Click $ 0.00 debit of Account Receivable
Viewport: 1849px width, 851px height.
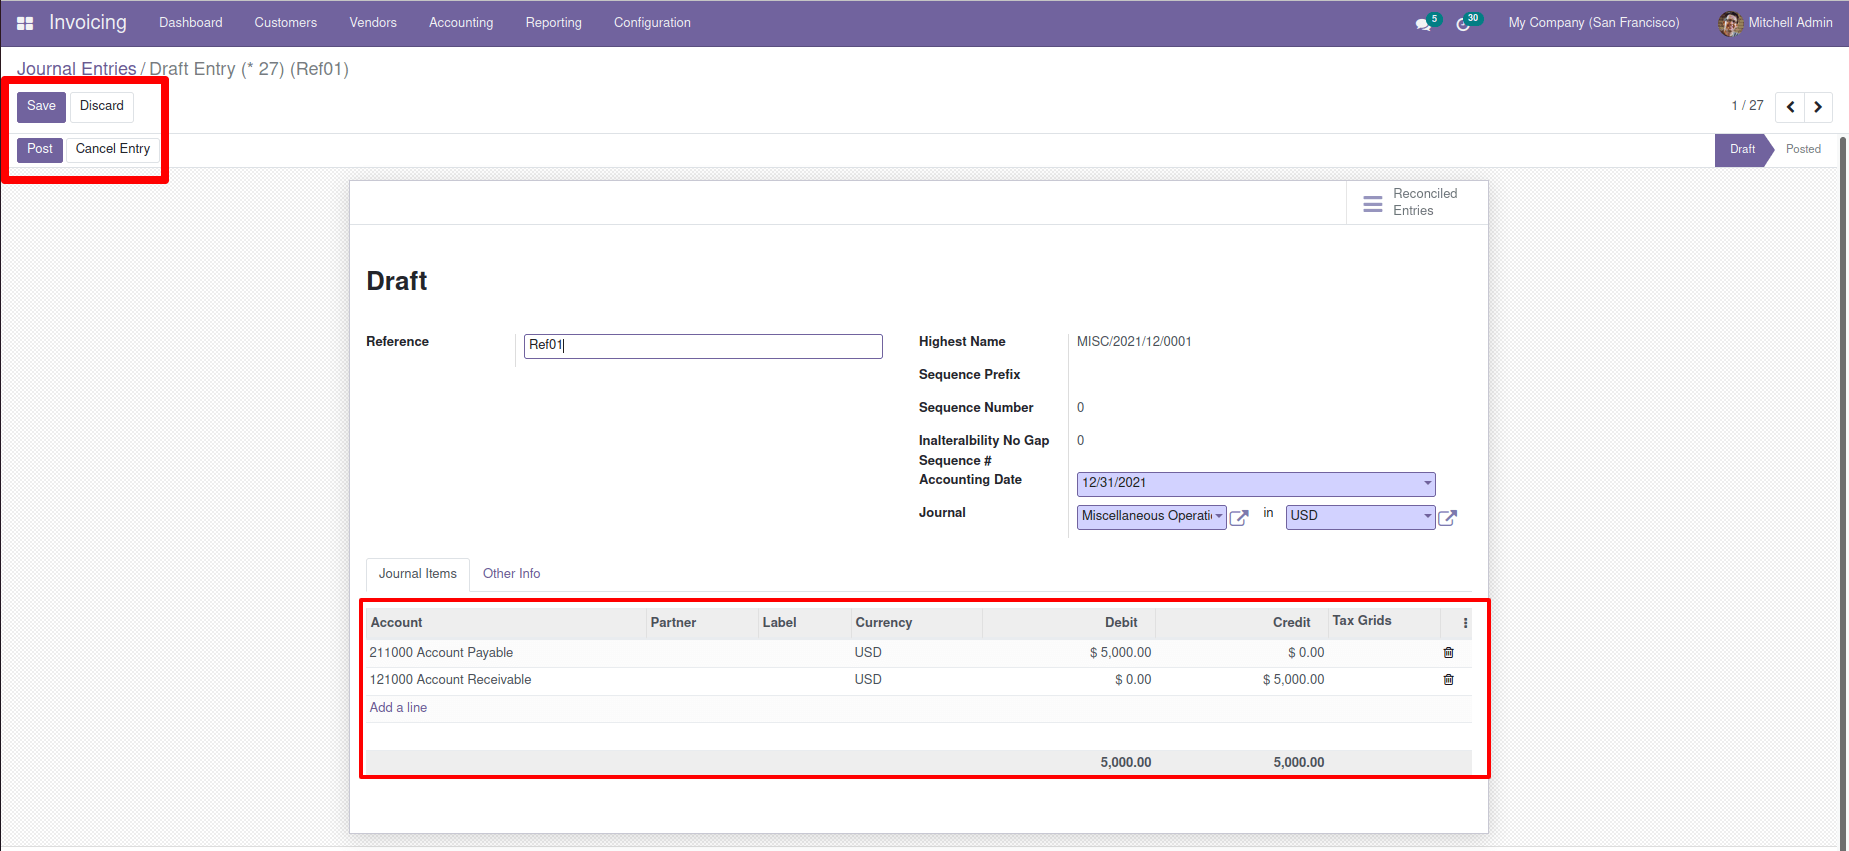1133,680
